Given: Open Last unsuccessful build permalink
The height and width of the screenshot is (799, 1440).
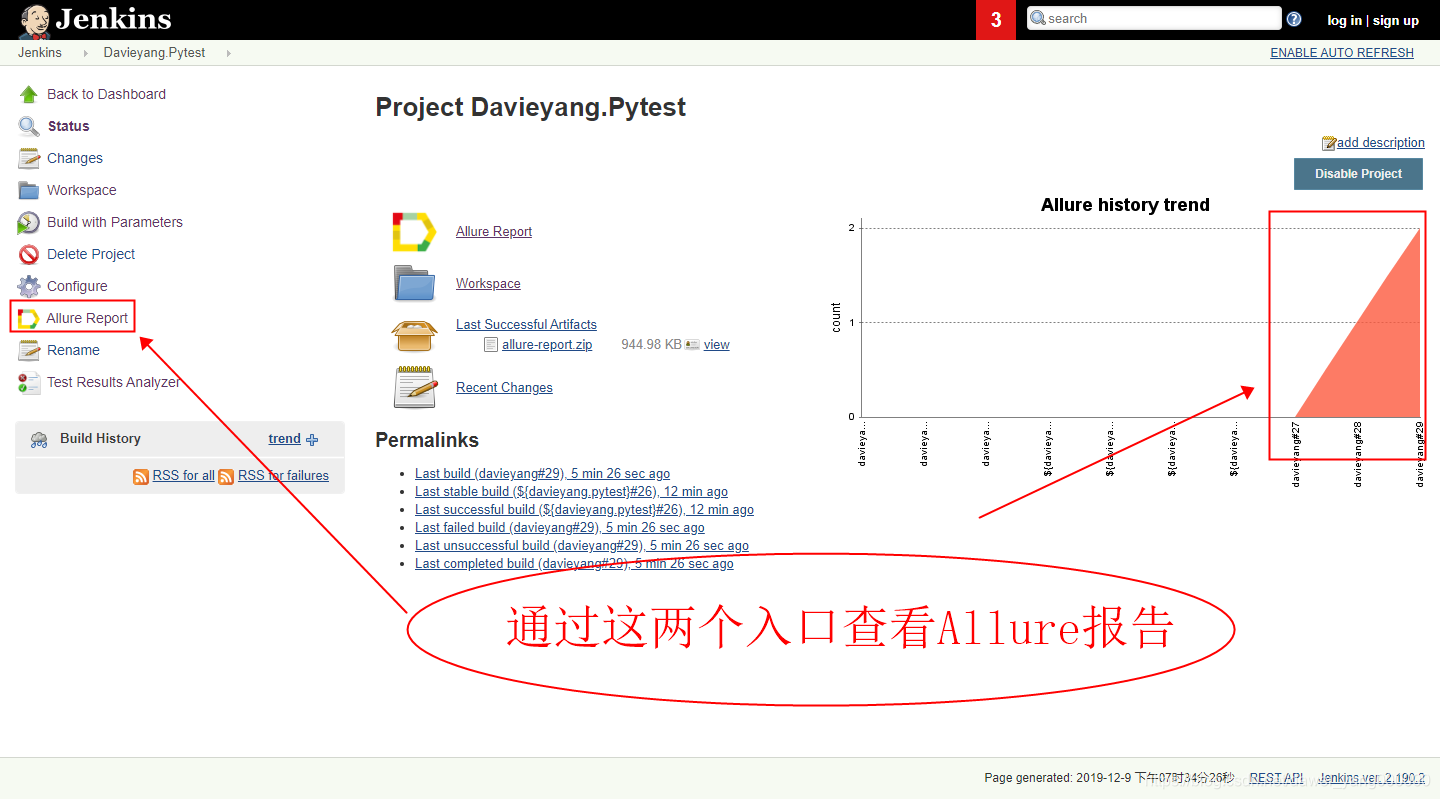Looking at the screenshot, I should click(582, 546).
